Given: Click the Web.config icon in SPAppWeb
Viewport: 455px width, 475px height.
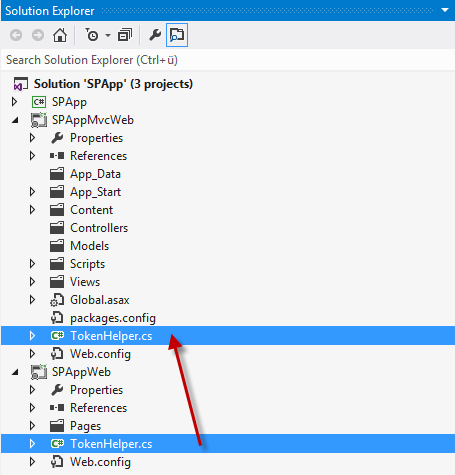Looking at the screenshot, I should coord(57,462).
